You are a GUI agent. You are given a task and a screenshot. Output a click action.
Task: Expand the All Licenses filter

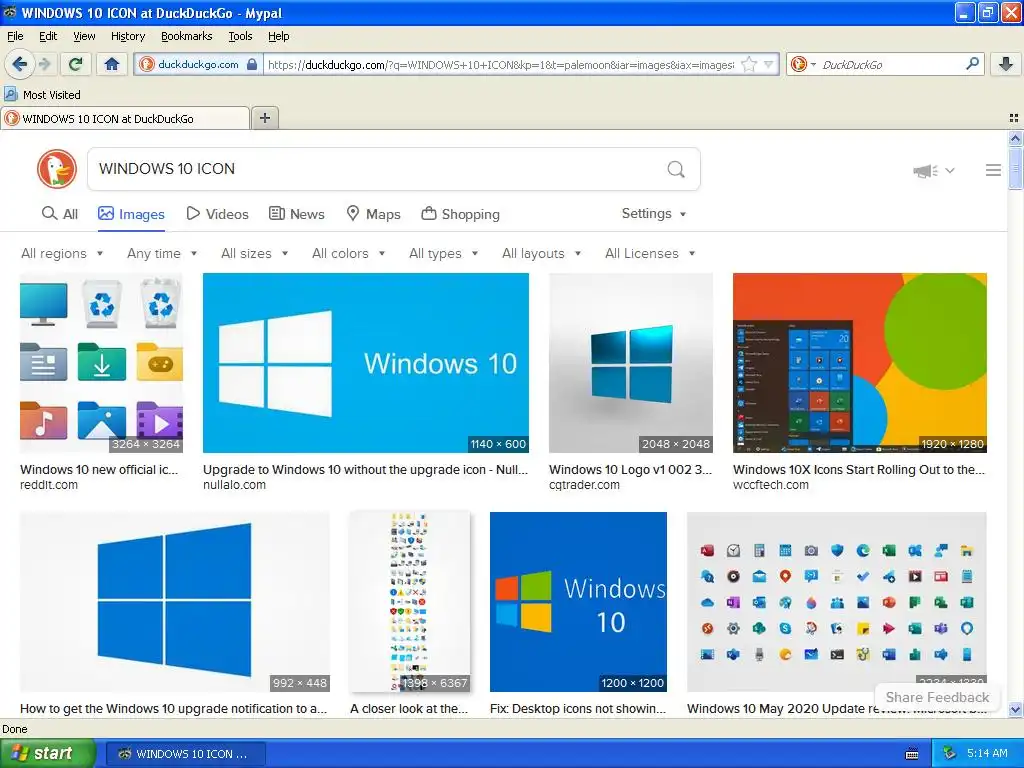650,253
